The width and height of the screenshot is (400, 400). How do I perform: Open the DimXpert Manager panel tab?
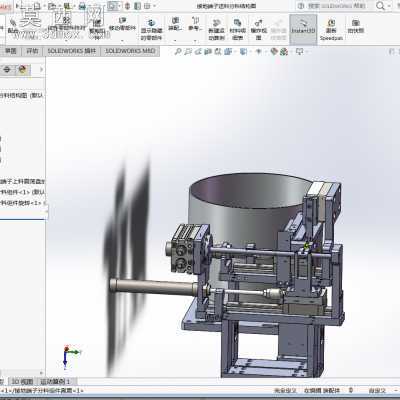pyautogui.click(x=7, y=70)
